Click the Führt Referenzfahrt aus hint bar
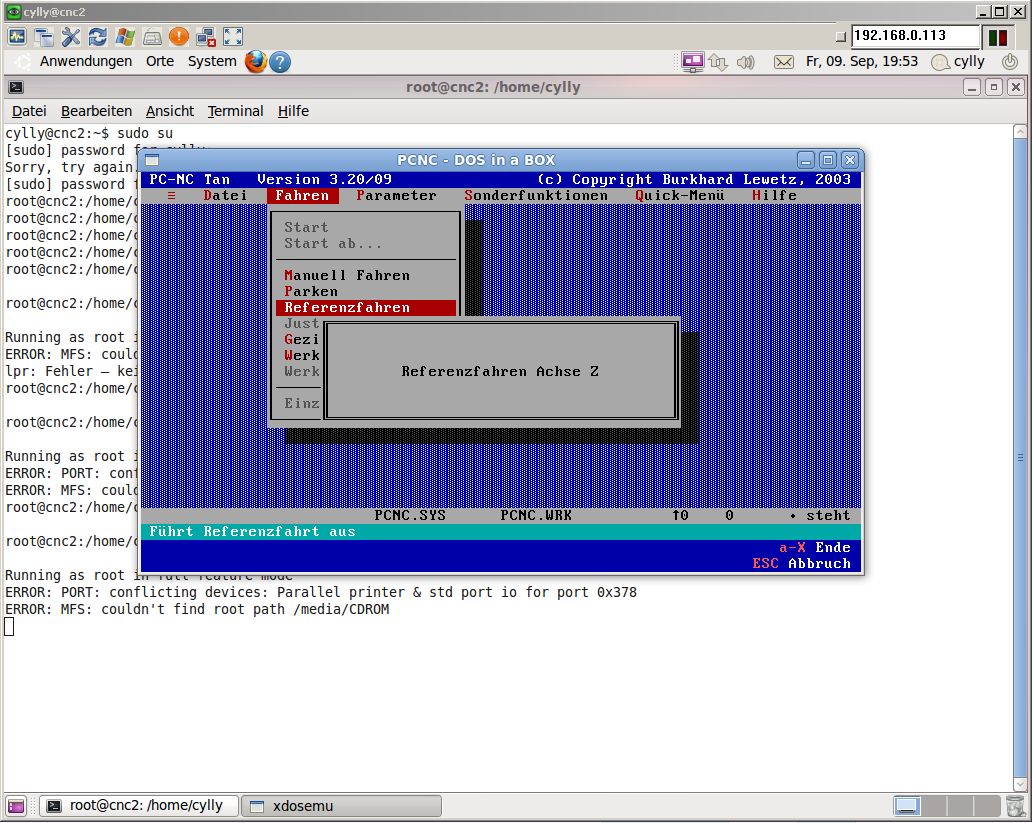This screenshot has width=1032, height=823. pos(500,532)
